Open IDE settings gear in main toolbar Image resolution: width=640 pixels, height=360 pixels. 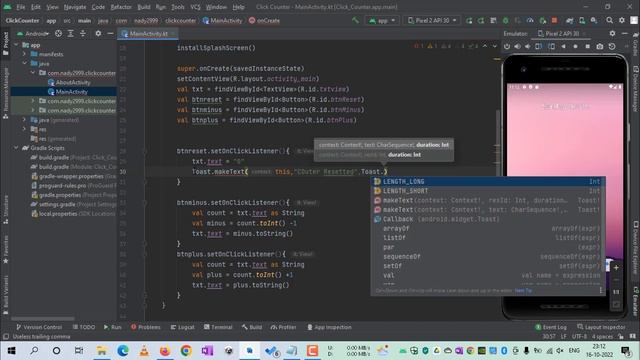(622, 20)
